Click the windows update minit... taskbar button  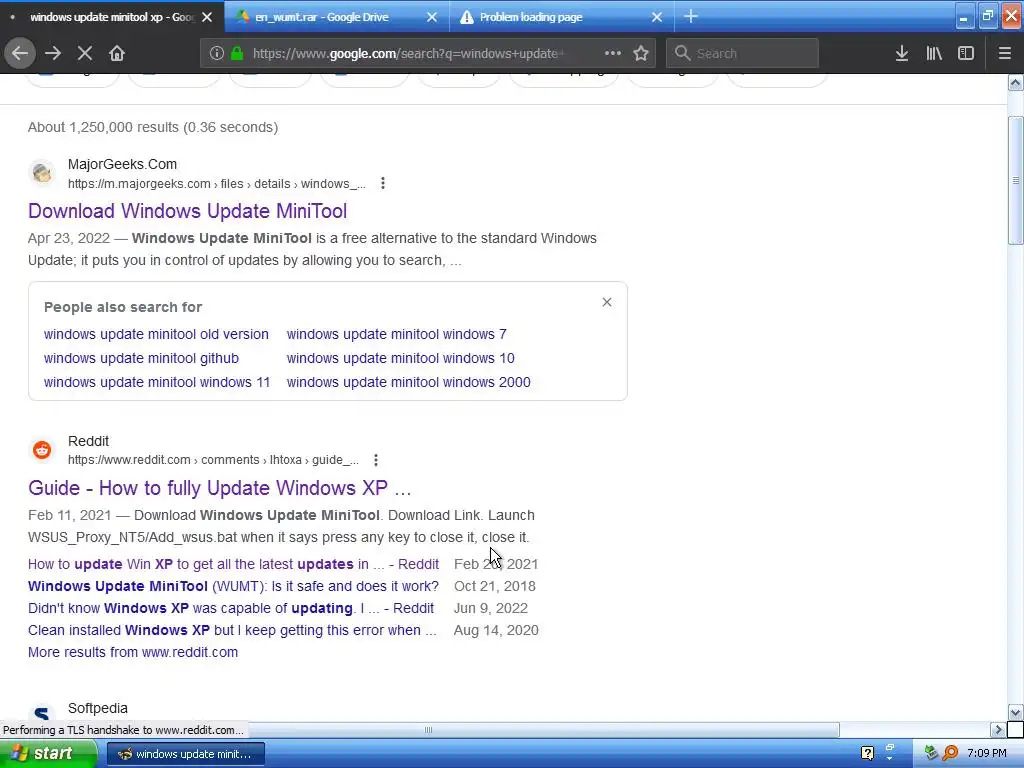[185, 754]
